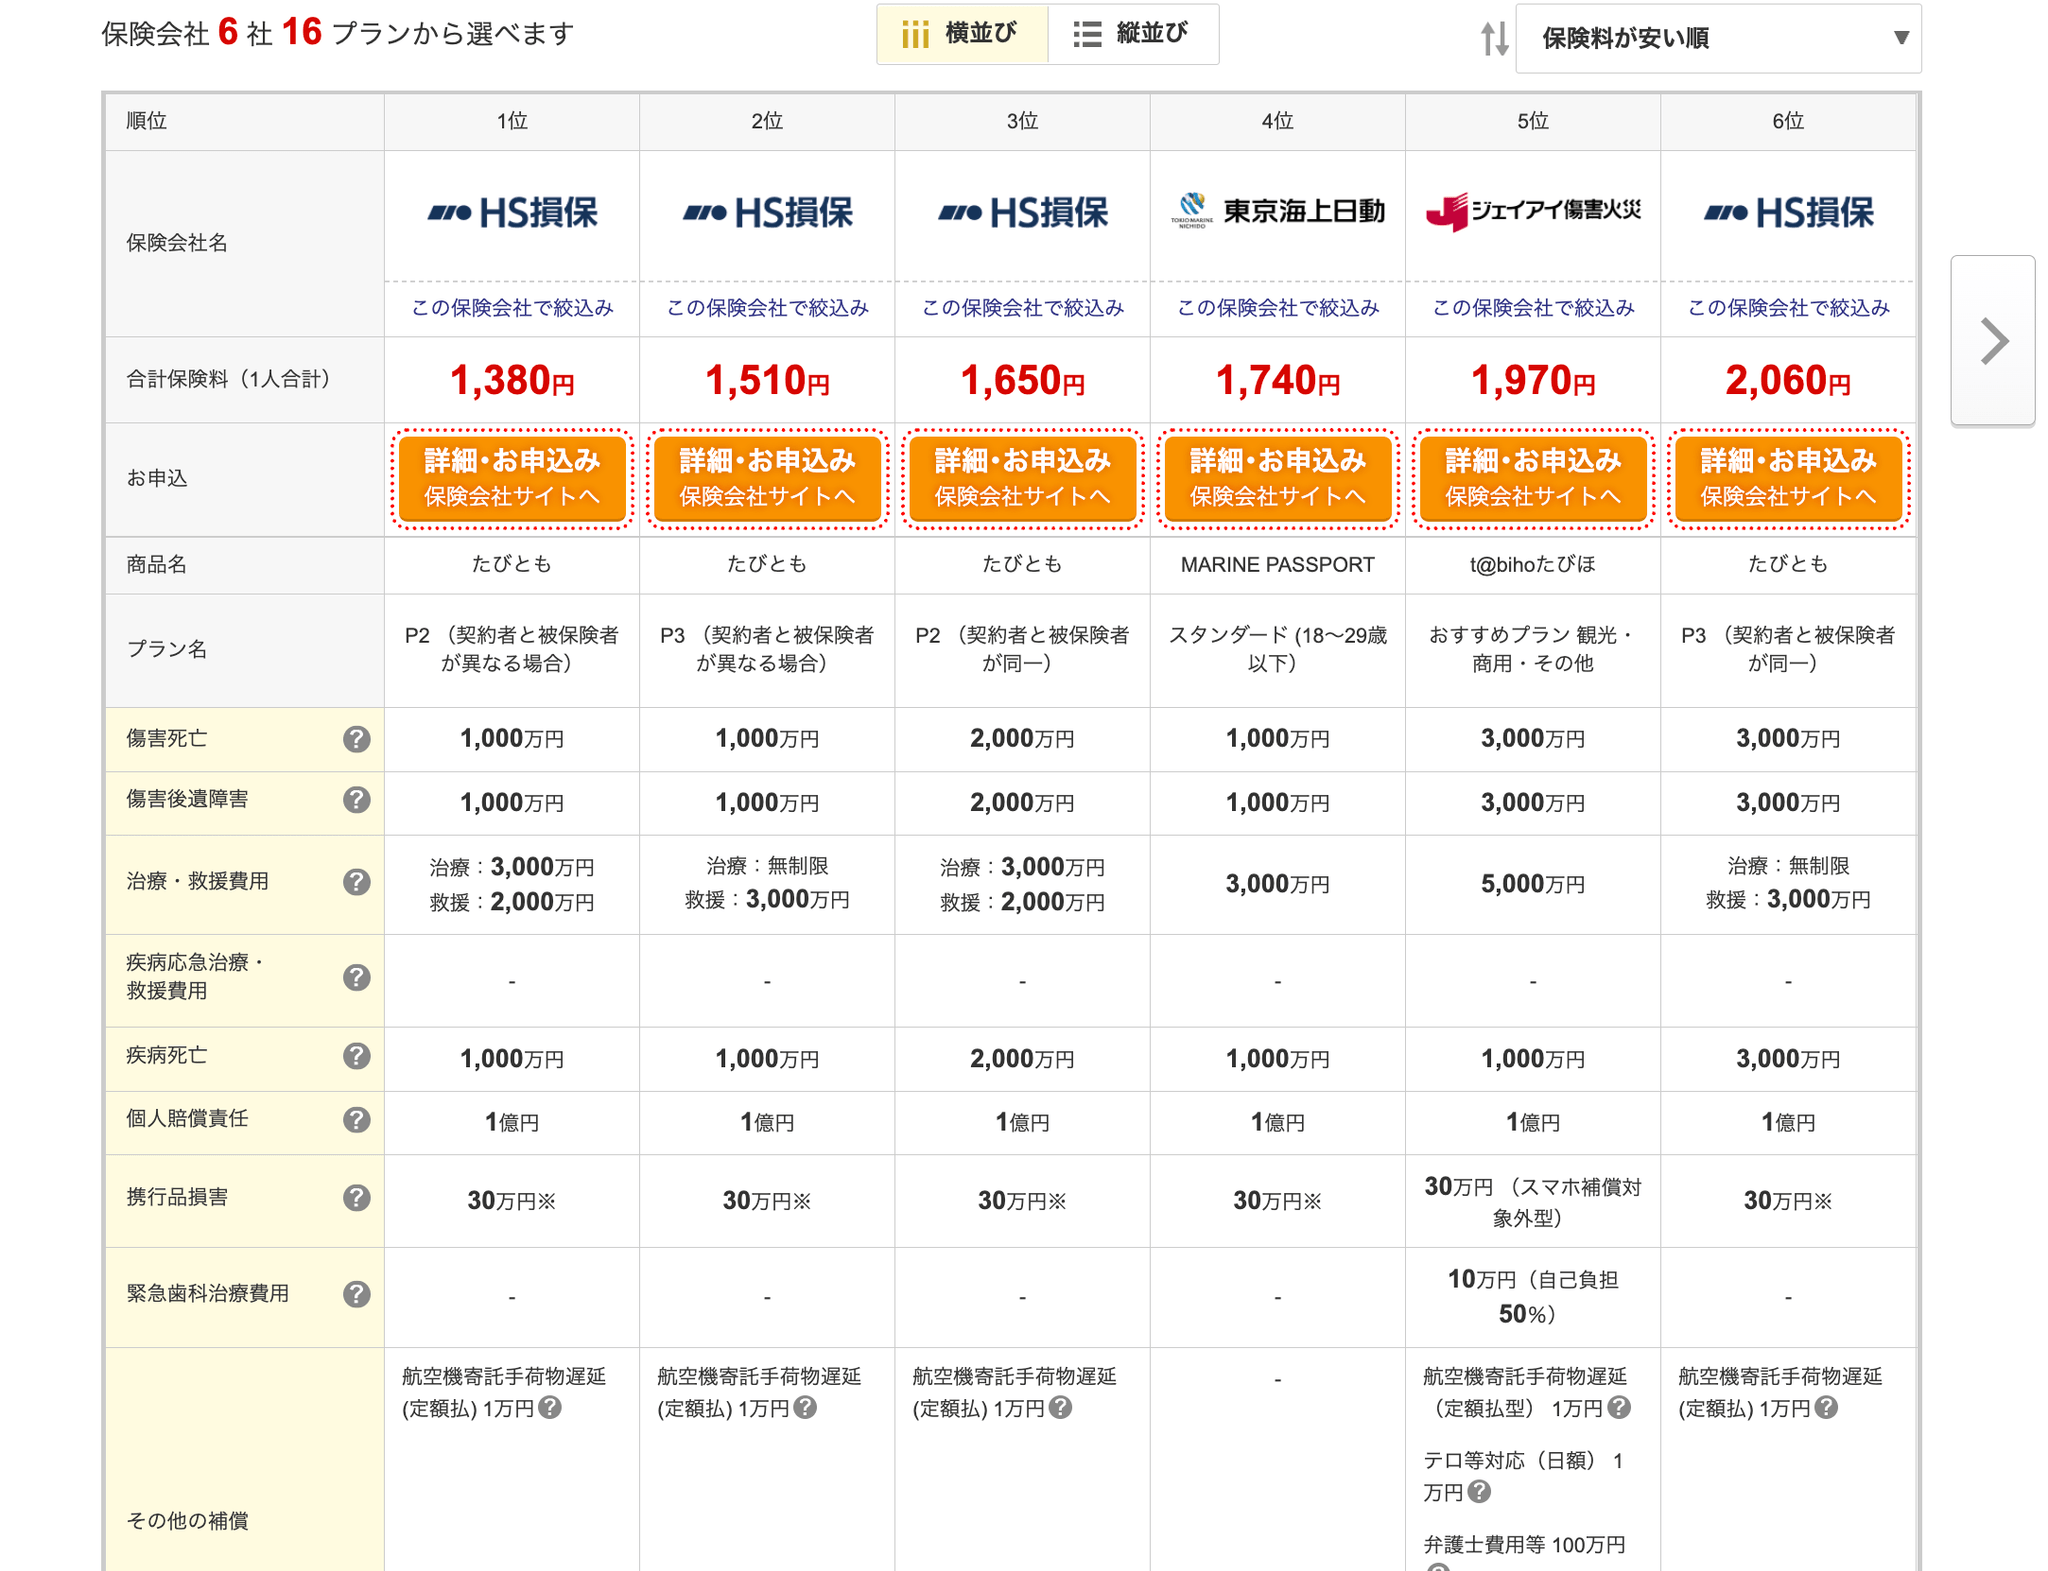This screenshot has height=1571, width=2048.
Task: Switch to 横並び layout view
Action: [x=962, y=34]
